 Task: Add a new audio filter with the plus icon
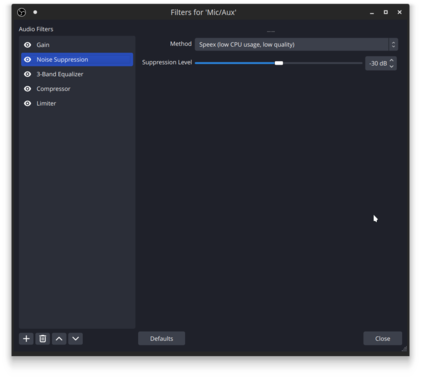pyautogui.click(x=26, y=339)
